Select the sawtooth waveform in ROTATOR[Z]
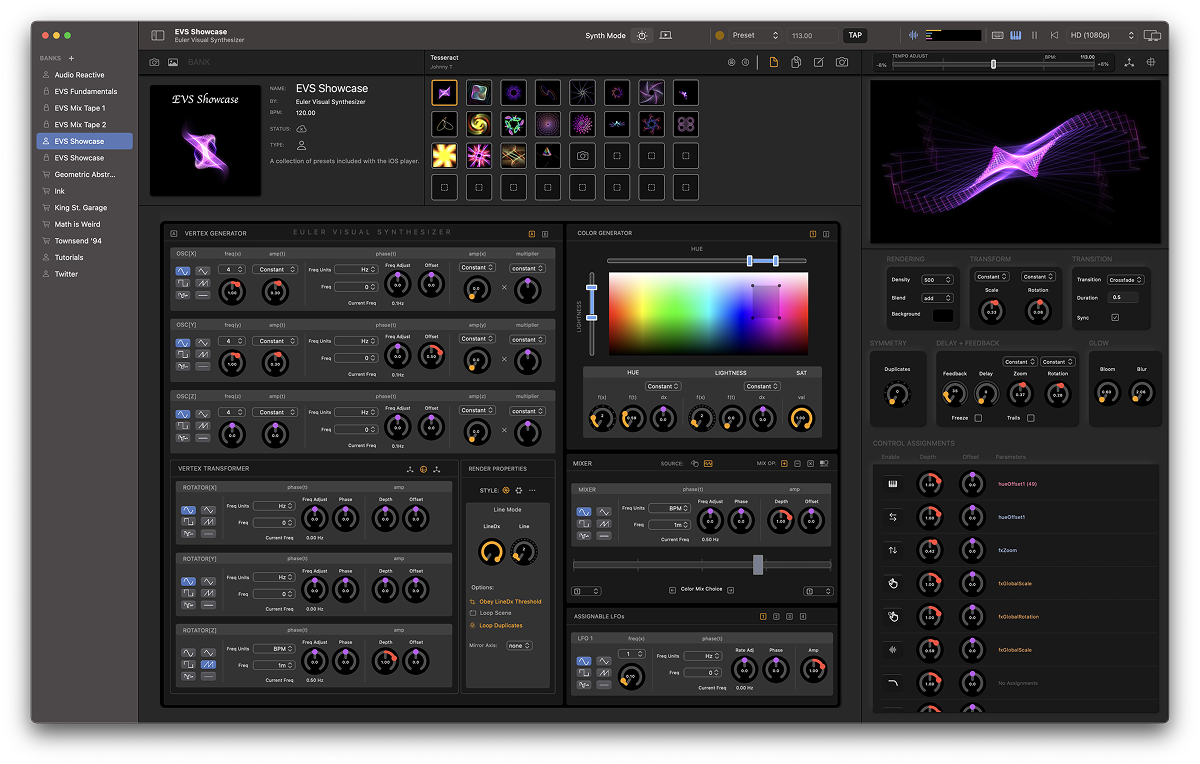 pos(207,664)
